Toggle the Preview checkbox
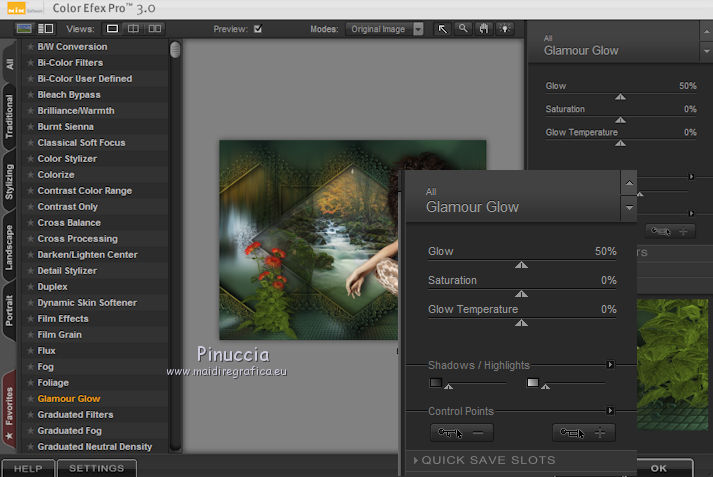This screenshot has width=713, height=477. 258,29
